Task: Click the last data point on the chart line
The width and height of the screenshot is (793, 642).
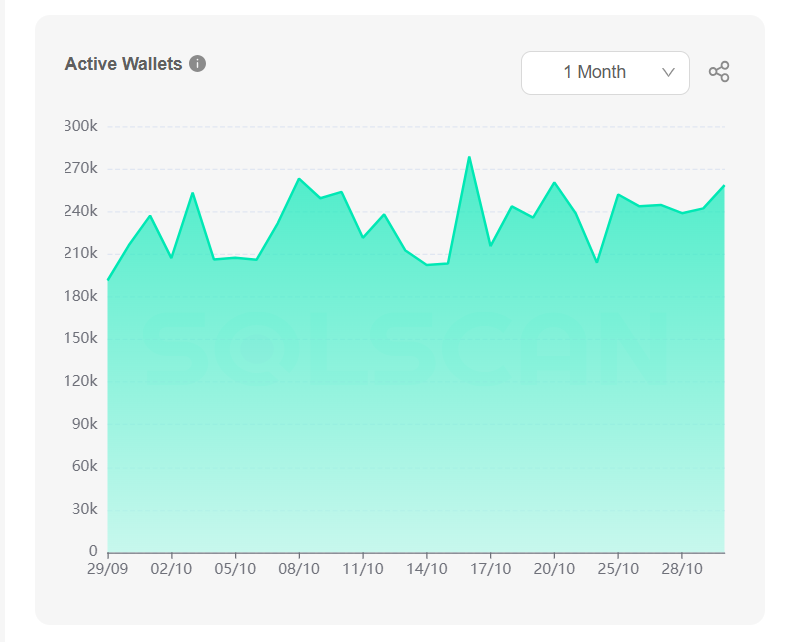Action: click(x=724, y=186)
